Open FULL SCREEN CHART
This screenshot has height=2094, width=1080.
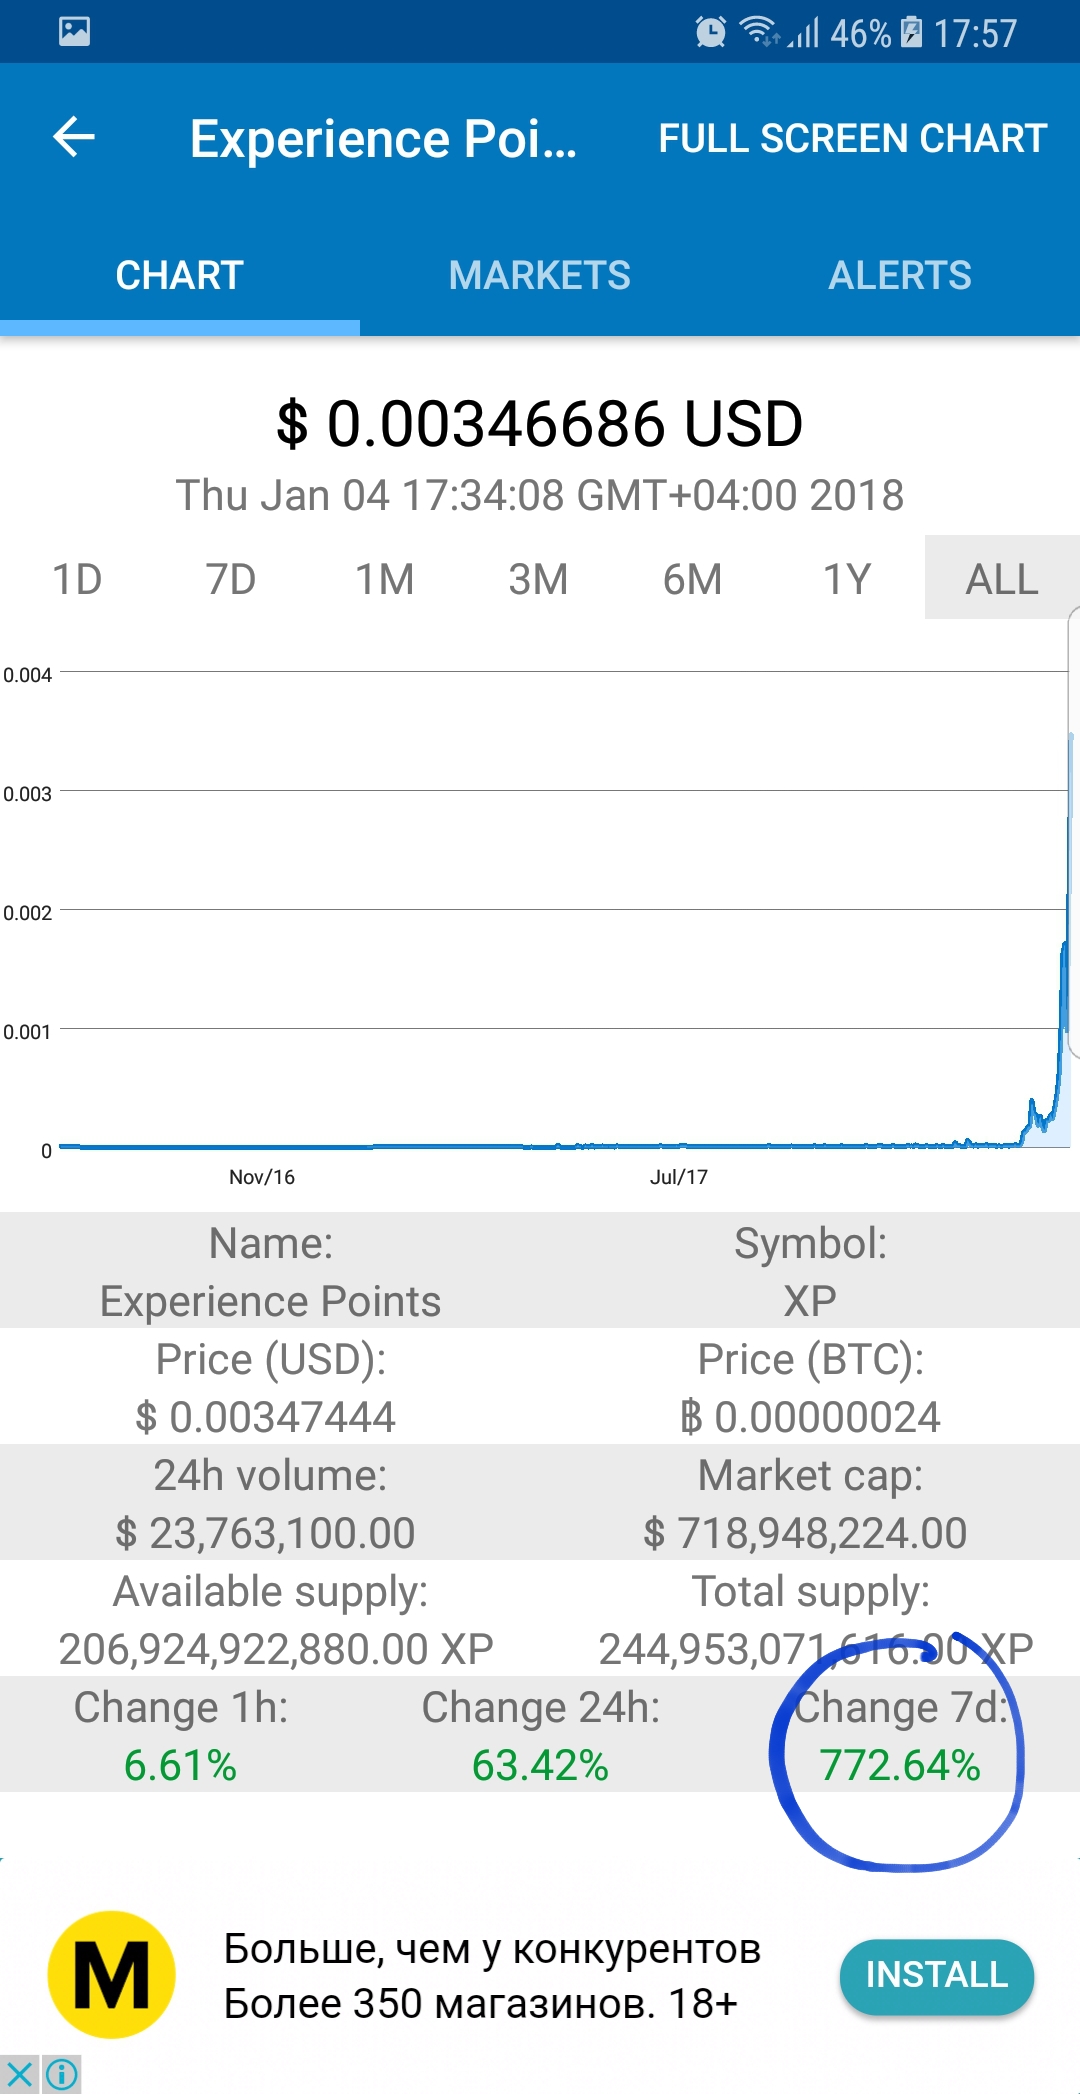coord(852,138)
